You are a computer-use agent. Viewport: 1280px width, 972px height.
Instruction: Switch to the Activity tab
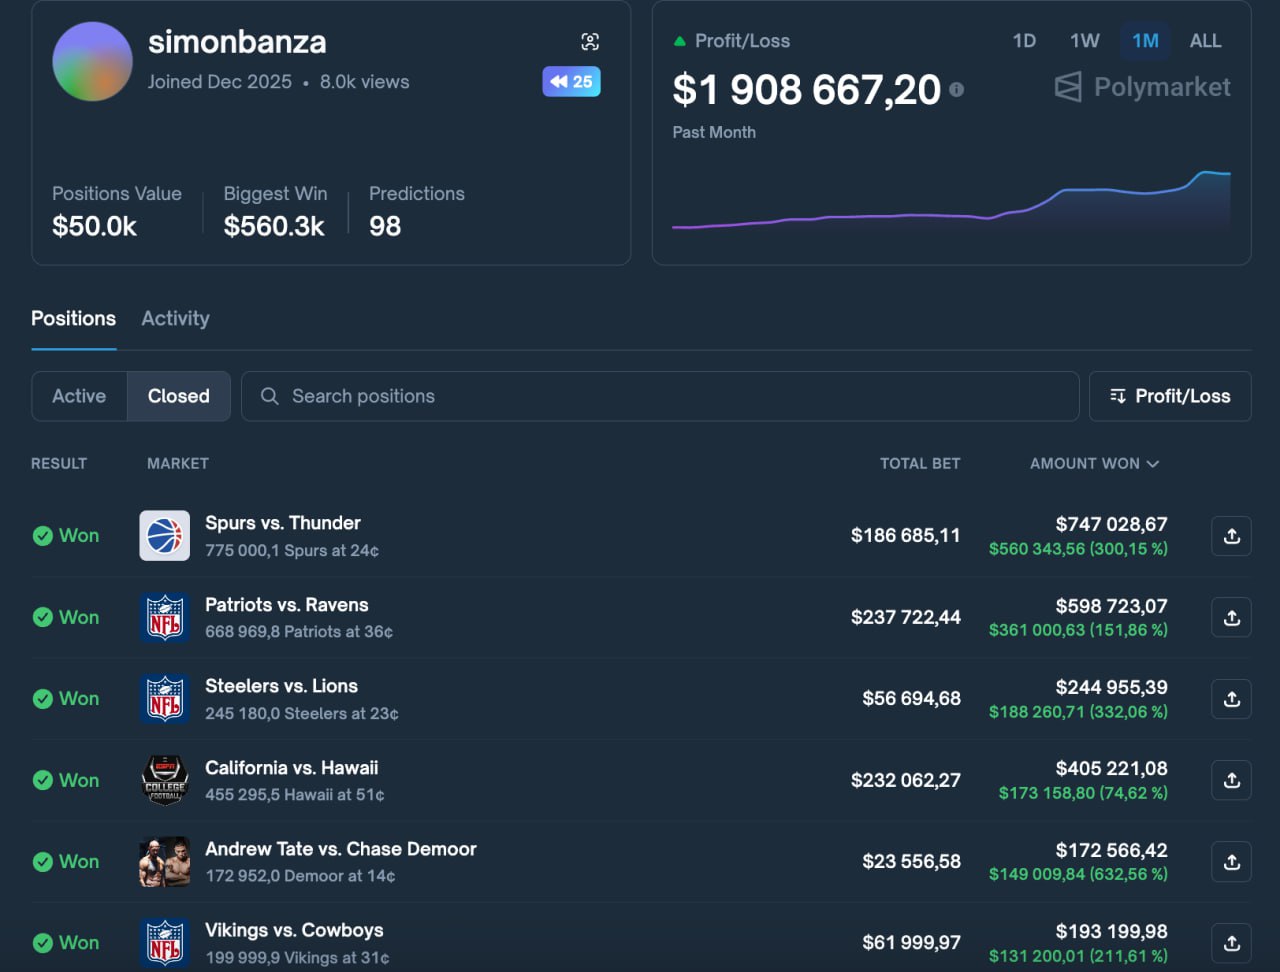(175, 318)
